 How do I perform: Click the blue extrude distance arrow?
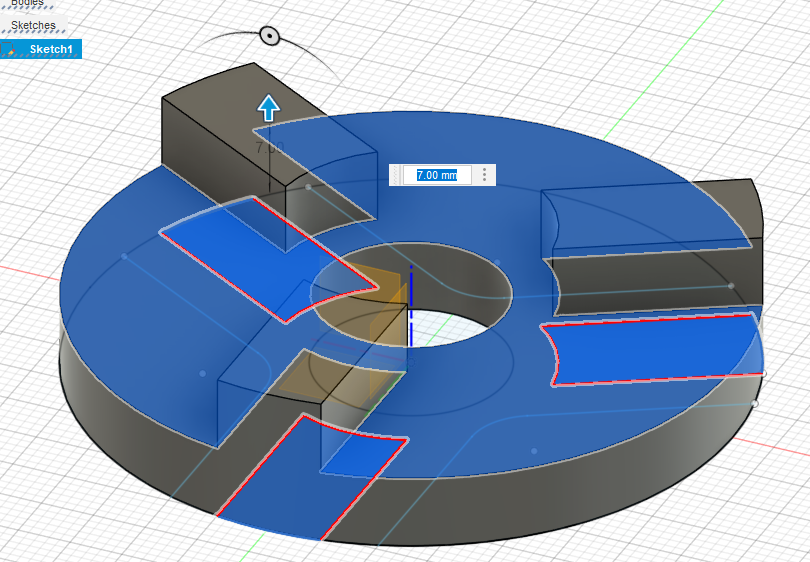pyautogui.click(x=269, y=108)
